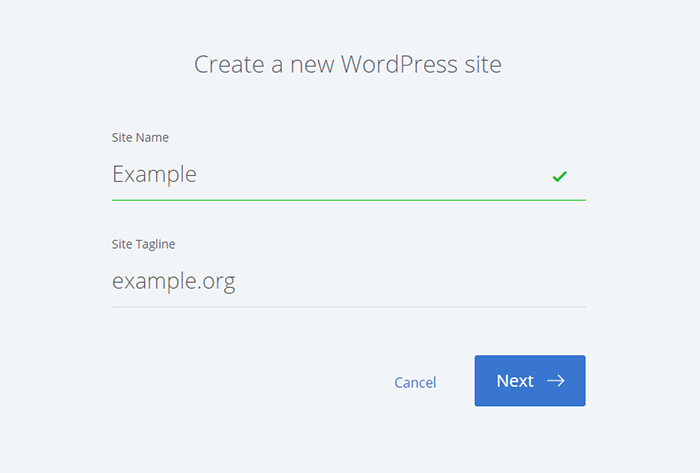
Task: Place cursor in the 'example.org' text
Action: pos(173,282)
